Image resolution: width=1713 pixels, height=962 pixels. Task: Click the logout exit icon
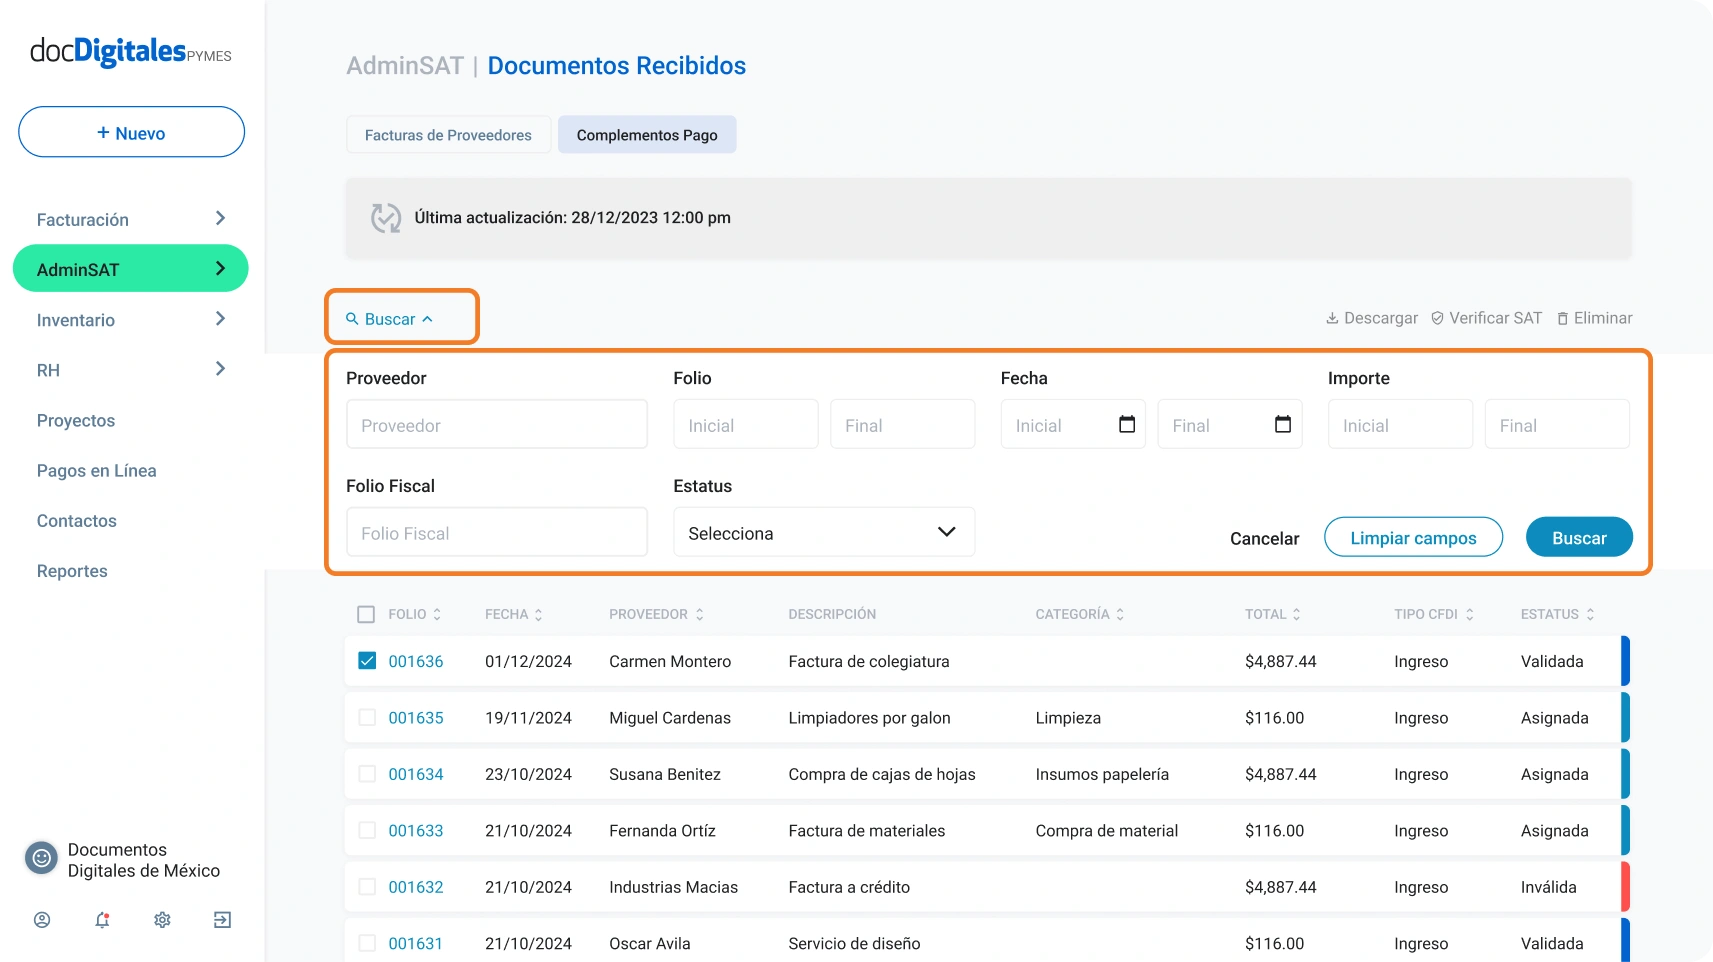pyautogui.click(x=222, y=920)
